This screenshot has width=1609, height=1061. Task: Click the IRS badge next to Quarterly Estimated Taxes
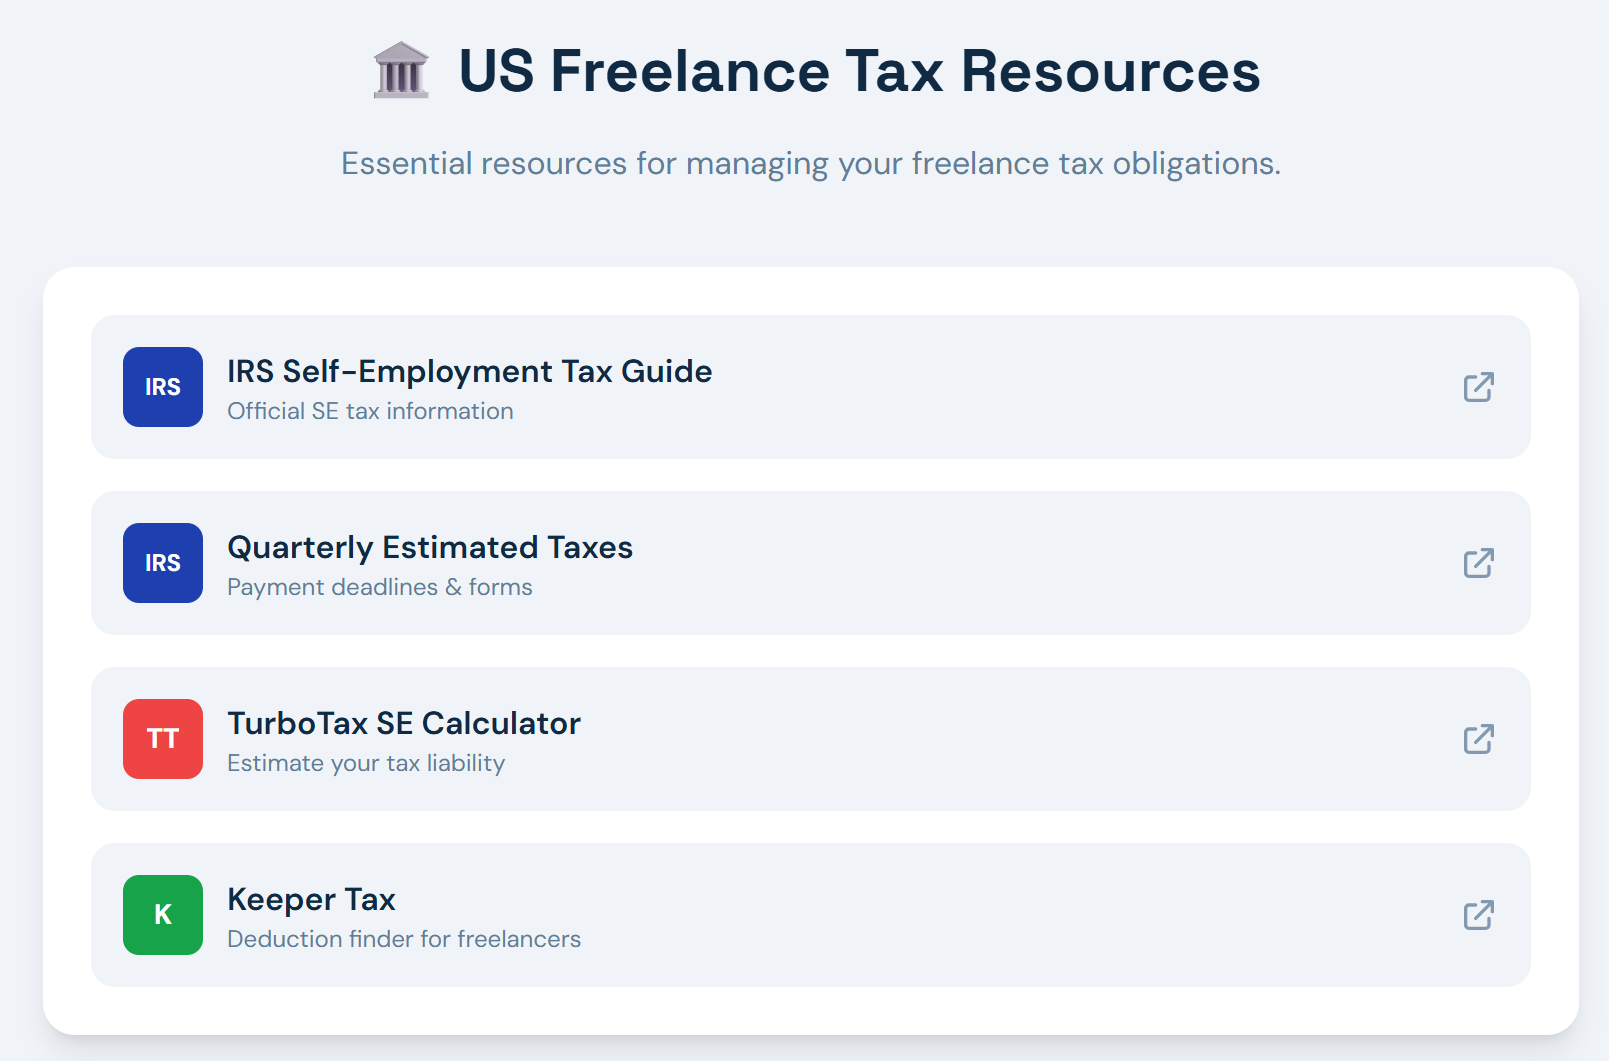162,563
